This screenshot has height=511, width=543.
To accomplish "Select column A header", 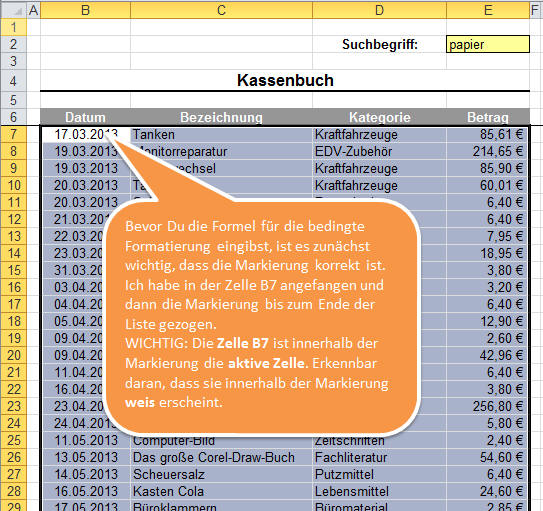I will (34, 10).
